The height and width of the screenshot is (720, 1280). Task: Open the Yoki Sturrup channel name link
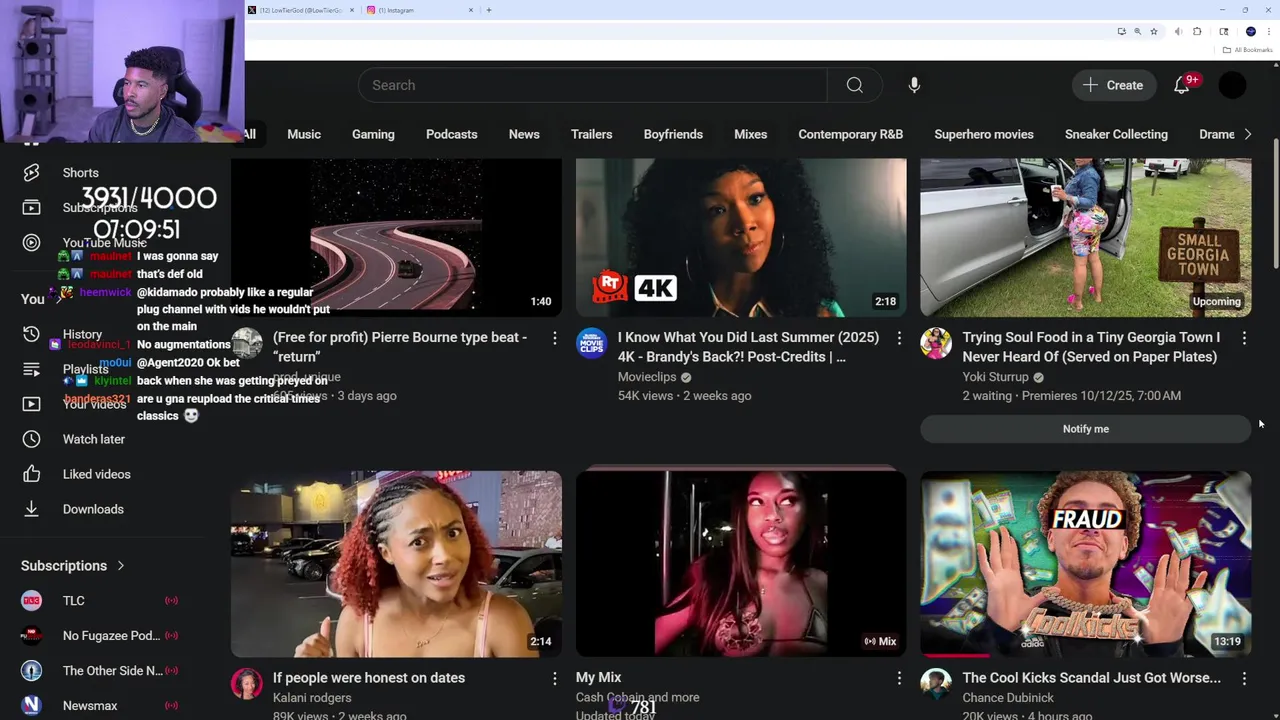(x=995, y=377)
